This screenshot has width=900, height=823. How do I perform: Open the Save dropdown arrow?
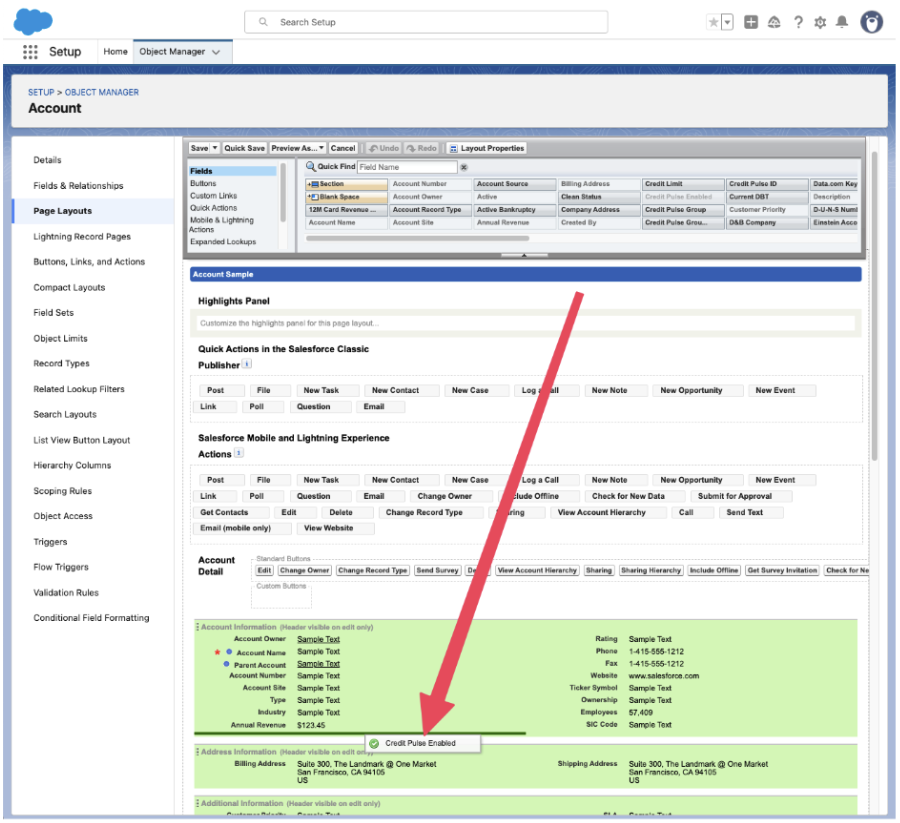pyautogui.click(x=215, y=148)
